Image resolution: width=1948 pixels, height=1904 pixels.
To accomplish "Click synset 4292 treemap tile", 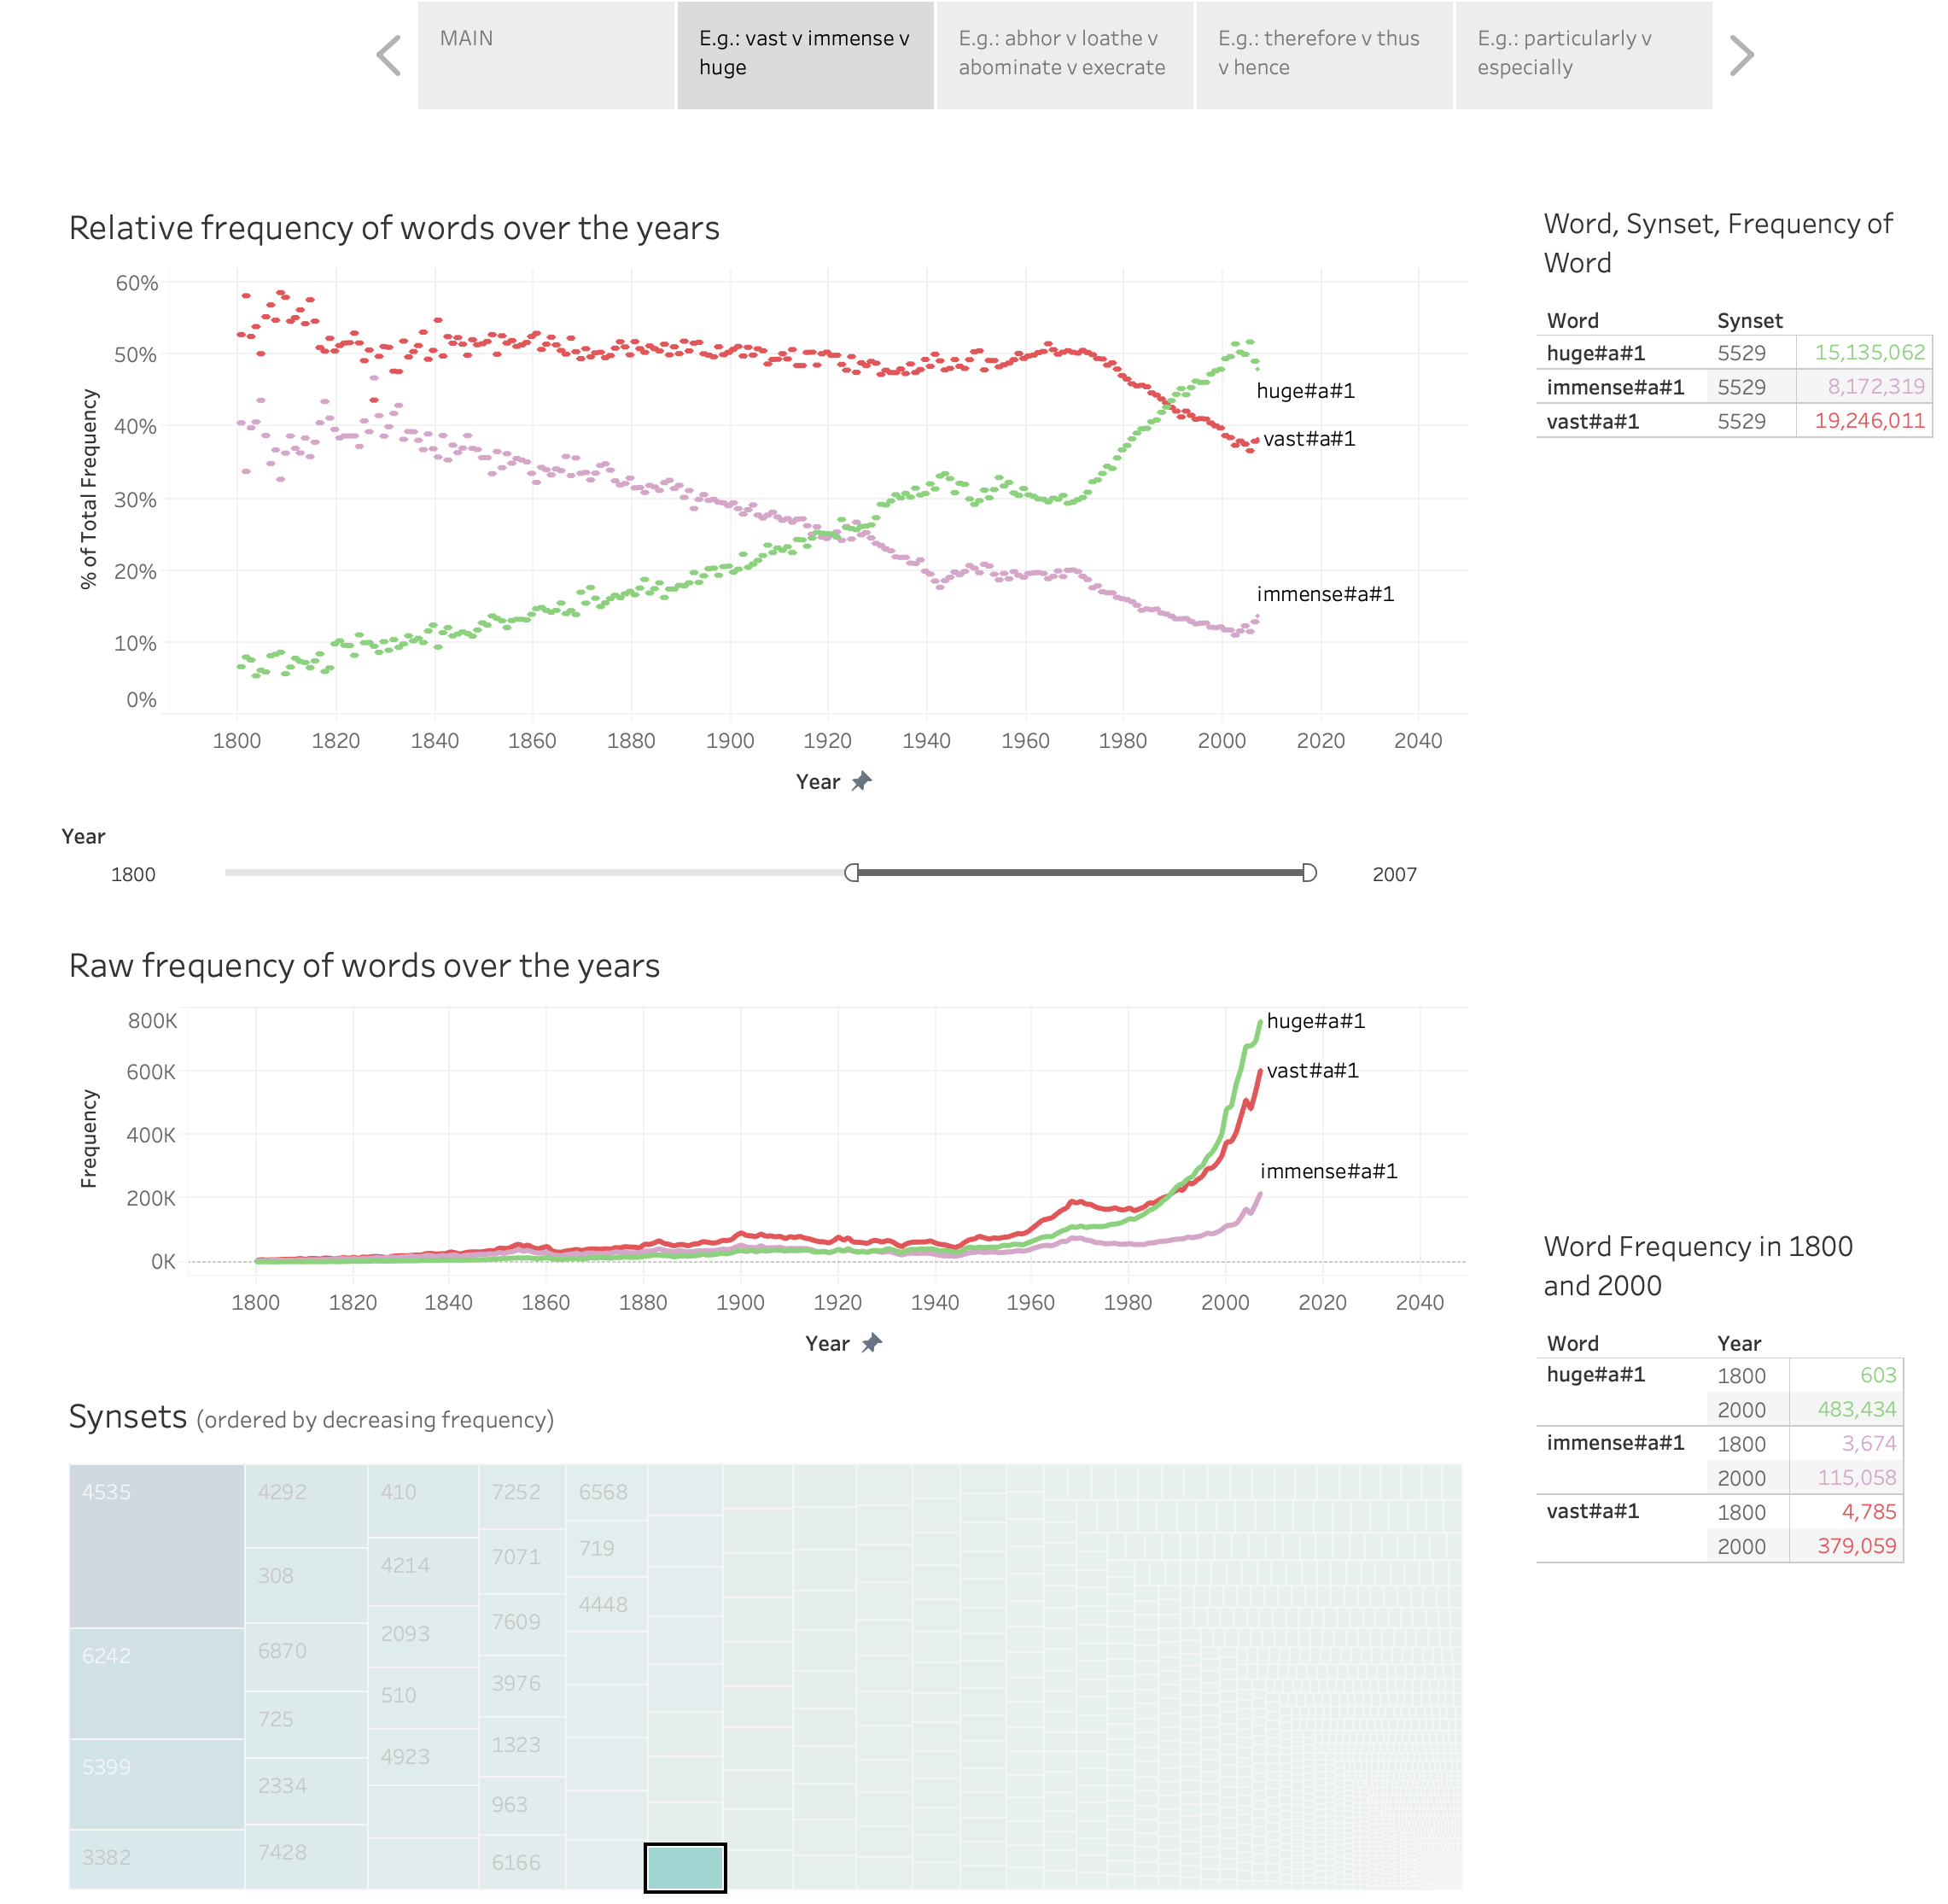I will 306,1506.
